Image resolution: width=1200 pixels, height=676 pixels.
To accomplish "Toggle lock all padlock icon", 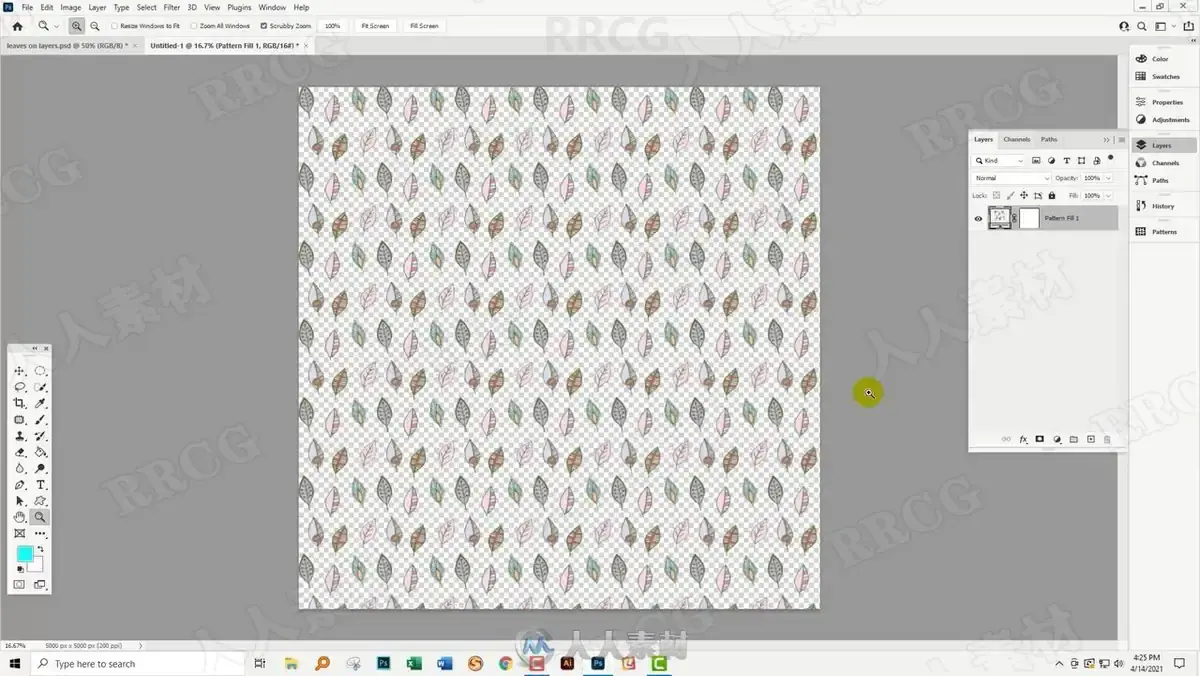I will point(1052,195).
